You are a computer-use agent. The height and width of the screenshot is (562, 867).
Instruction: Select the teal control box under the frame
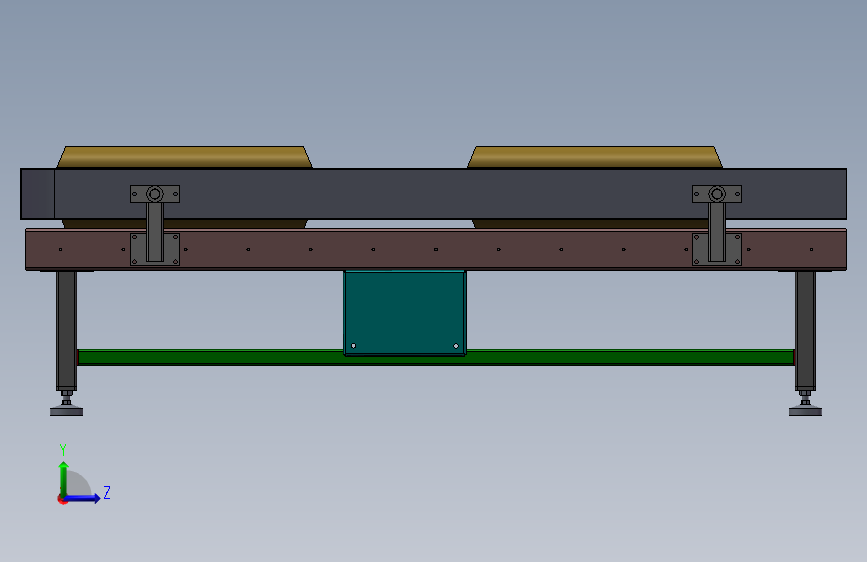405,313
